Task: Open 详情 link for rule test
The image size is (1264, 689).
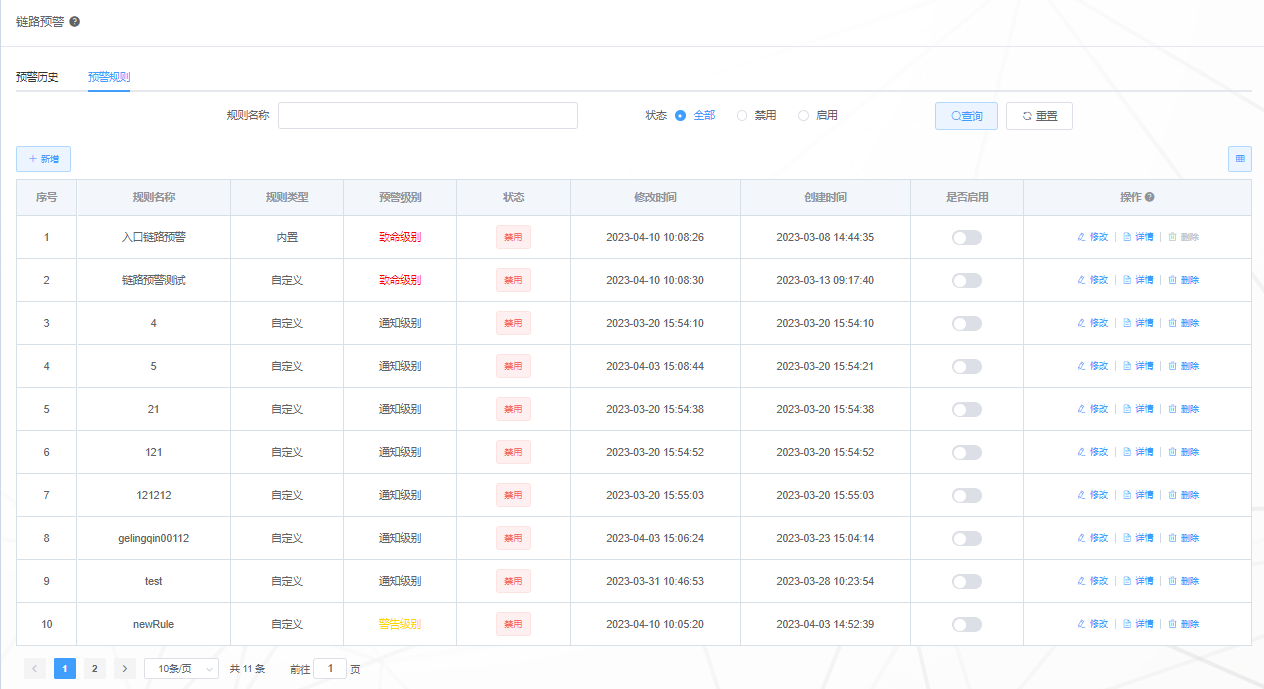Action: [x=1144, y=581]
